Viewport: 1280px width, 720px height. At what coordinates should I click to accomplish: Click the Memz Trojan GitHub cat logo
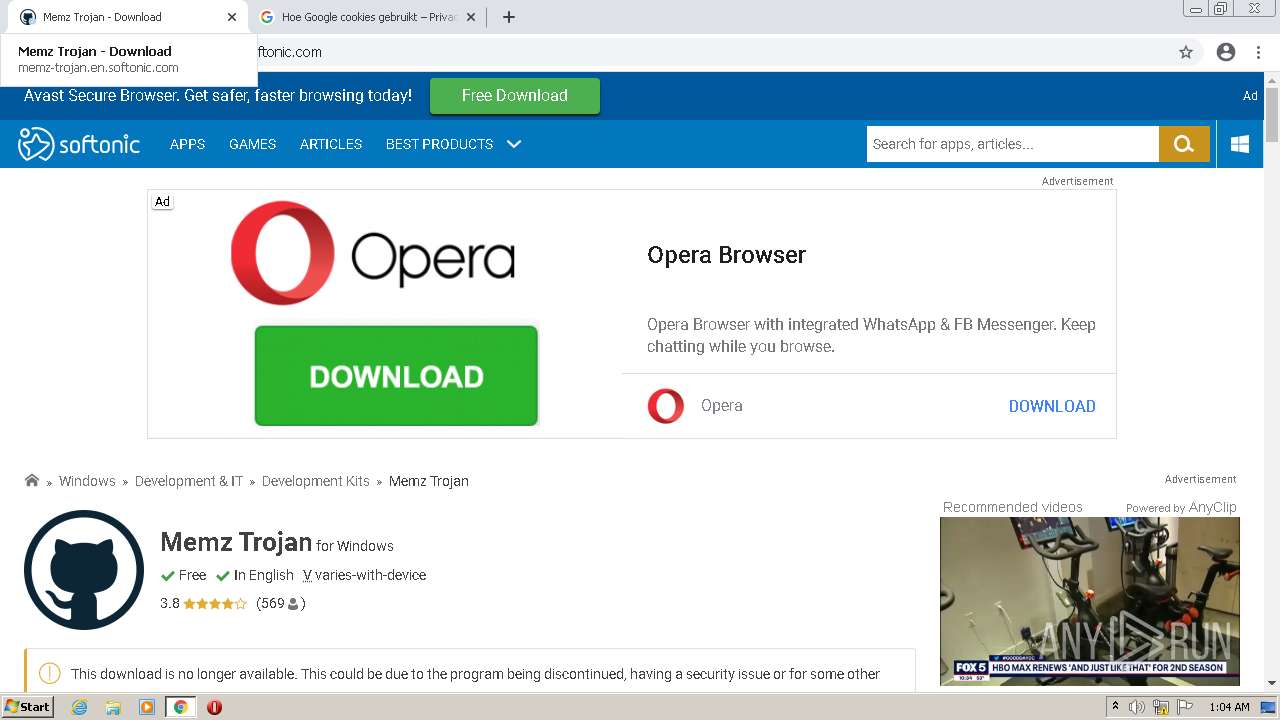[84, 570]
